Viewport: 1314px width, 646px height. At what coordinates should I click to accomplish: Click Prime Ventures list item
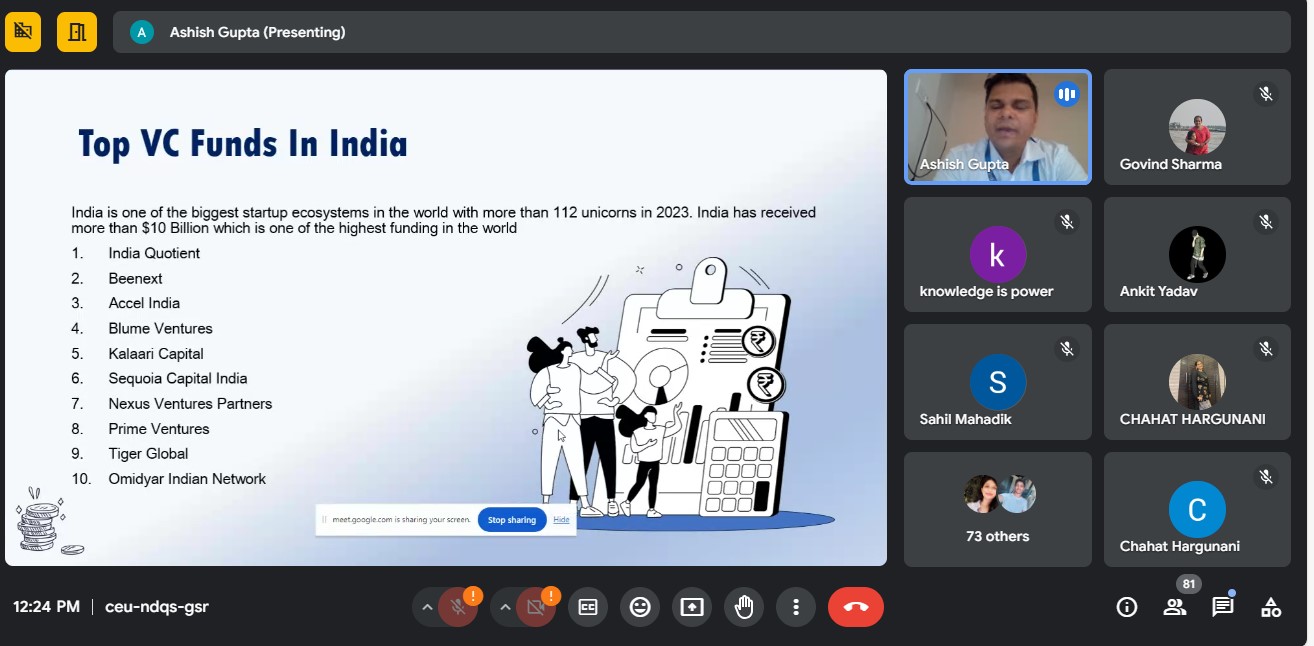coord(159,428)
